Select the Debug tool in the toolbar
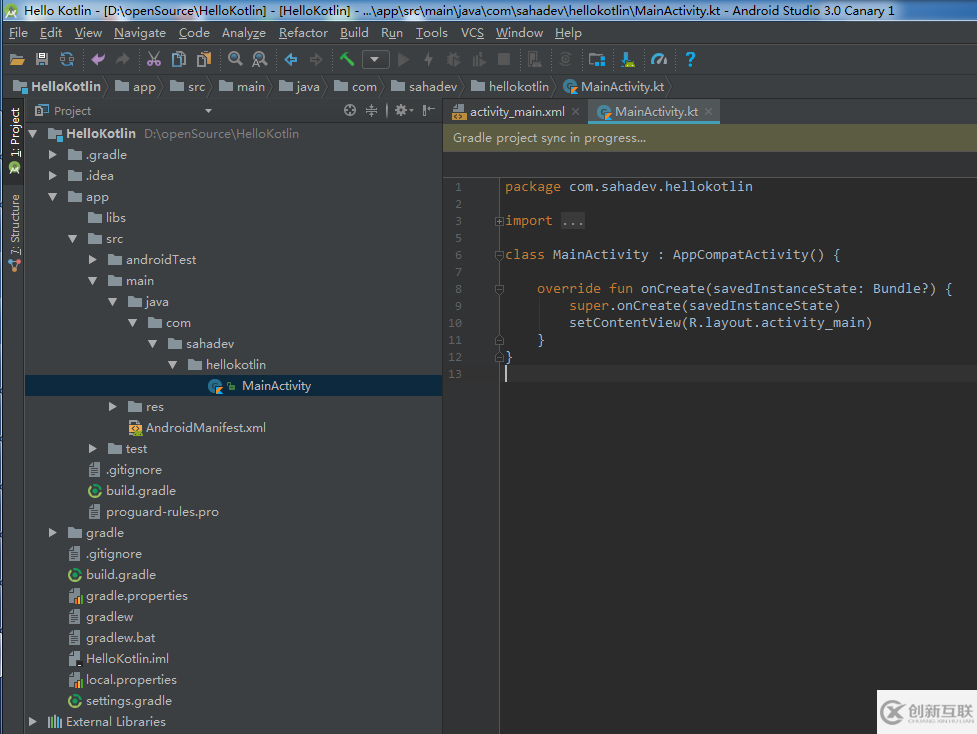 click(x=453, y=59)
